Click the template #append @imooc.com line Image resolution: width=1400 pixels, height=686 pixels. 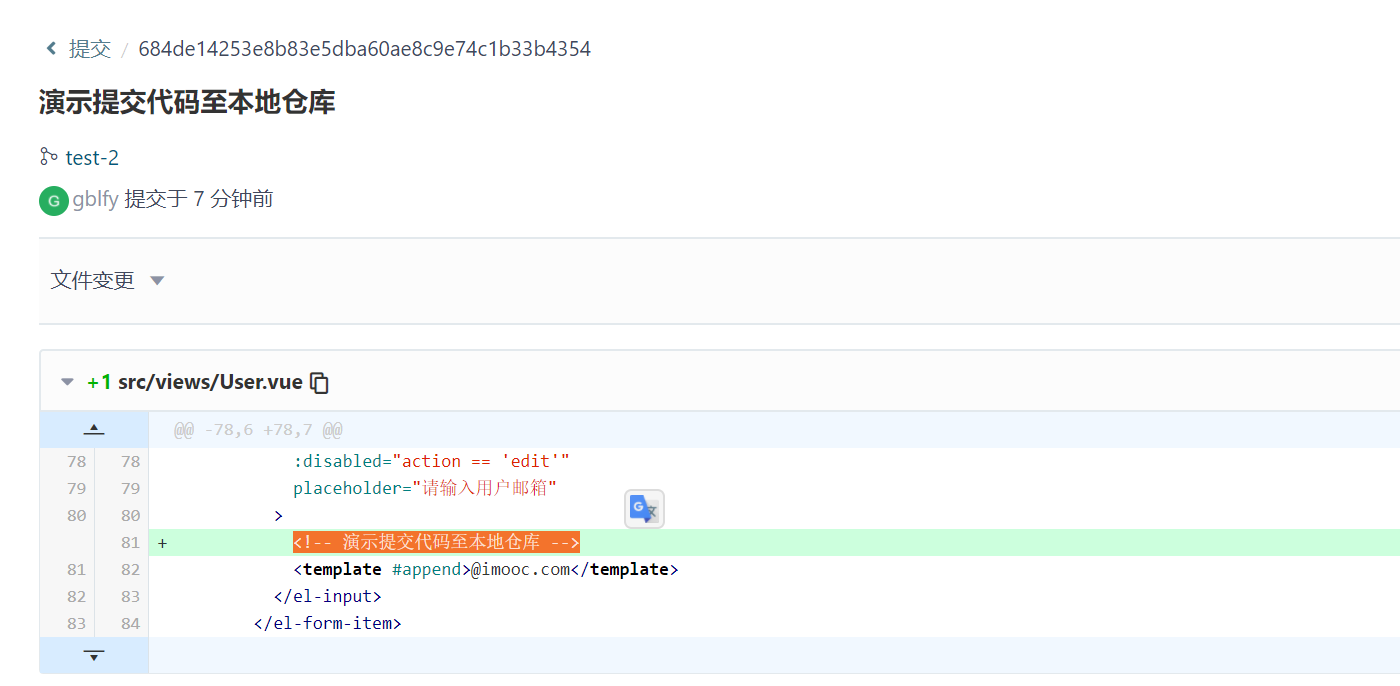coord(486,569)
